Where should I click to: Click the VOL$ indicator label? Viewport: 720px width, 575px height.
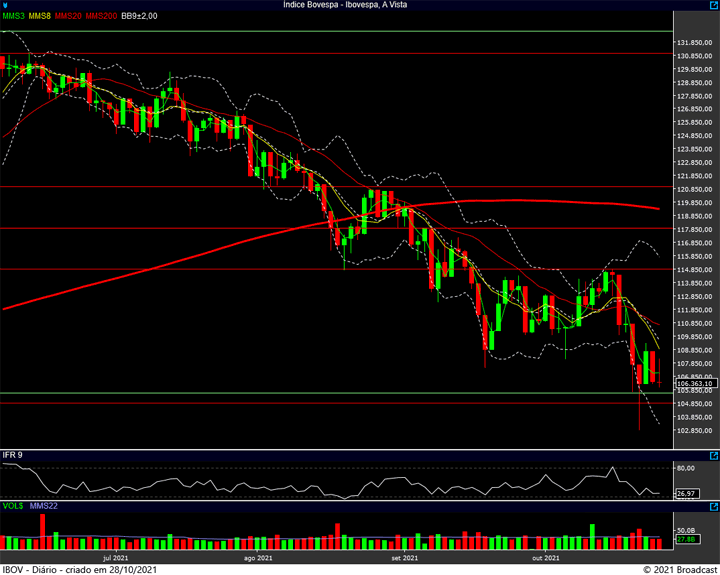coord(13,506)
